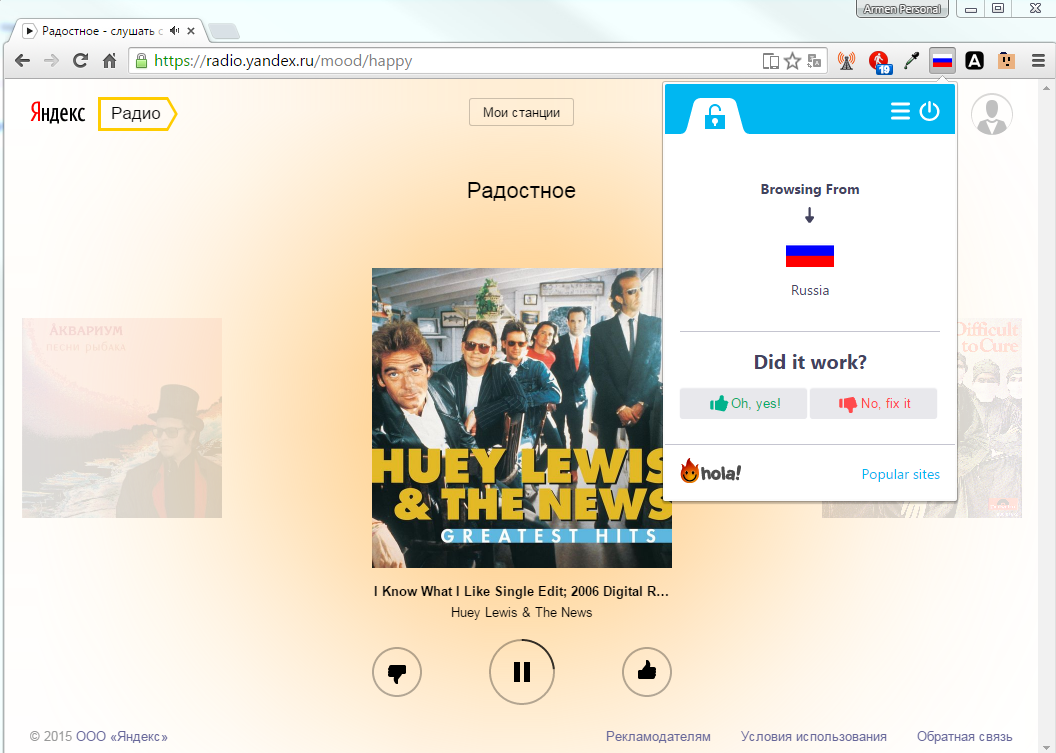Go to browser home page icon
1056x753 pixels.
click(109, 61)
